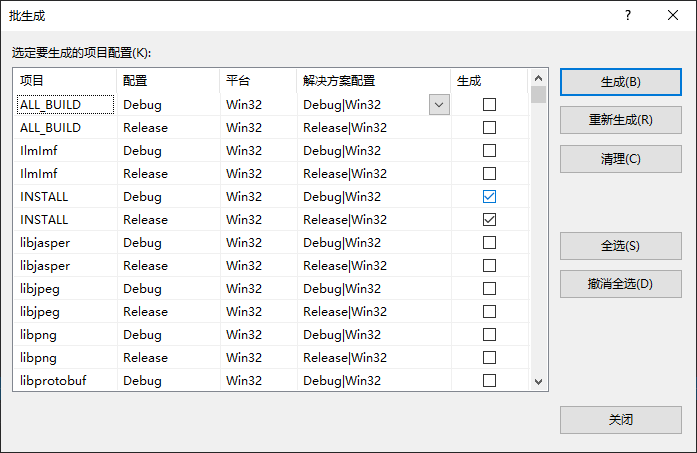Sort by the 项目 column header

tap(65, 80)
